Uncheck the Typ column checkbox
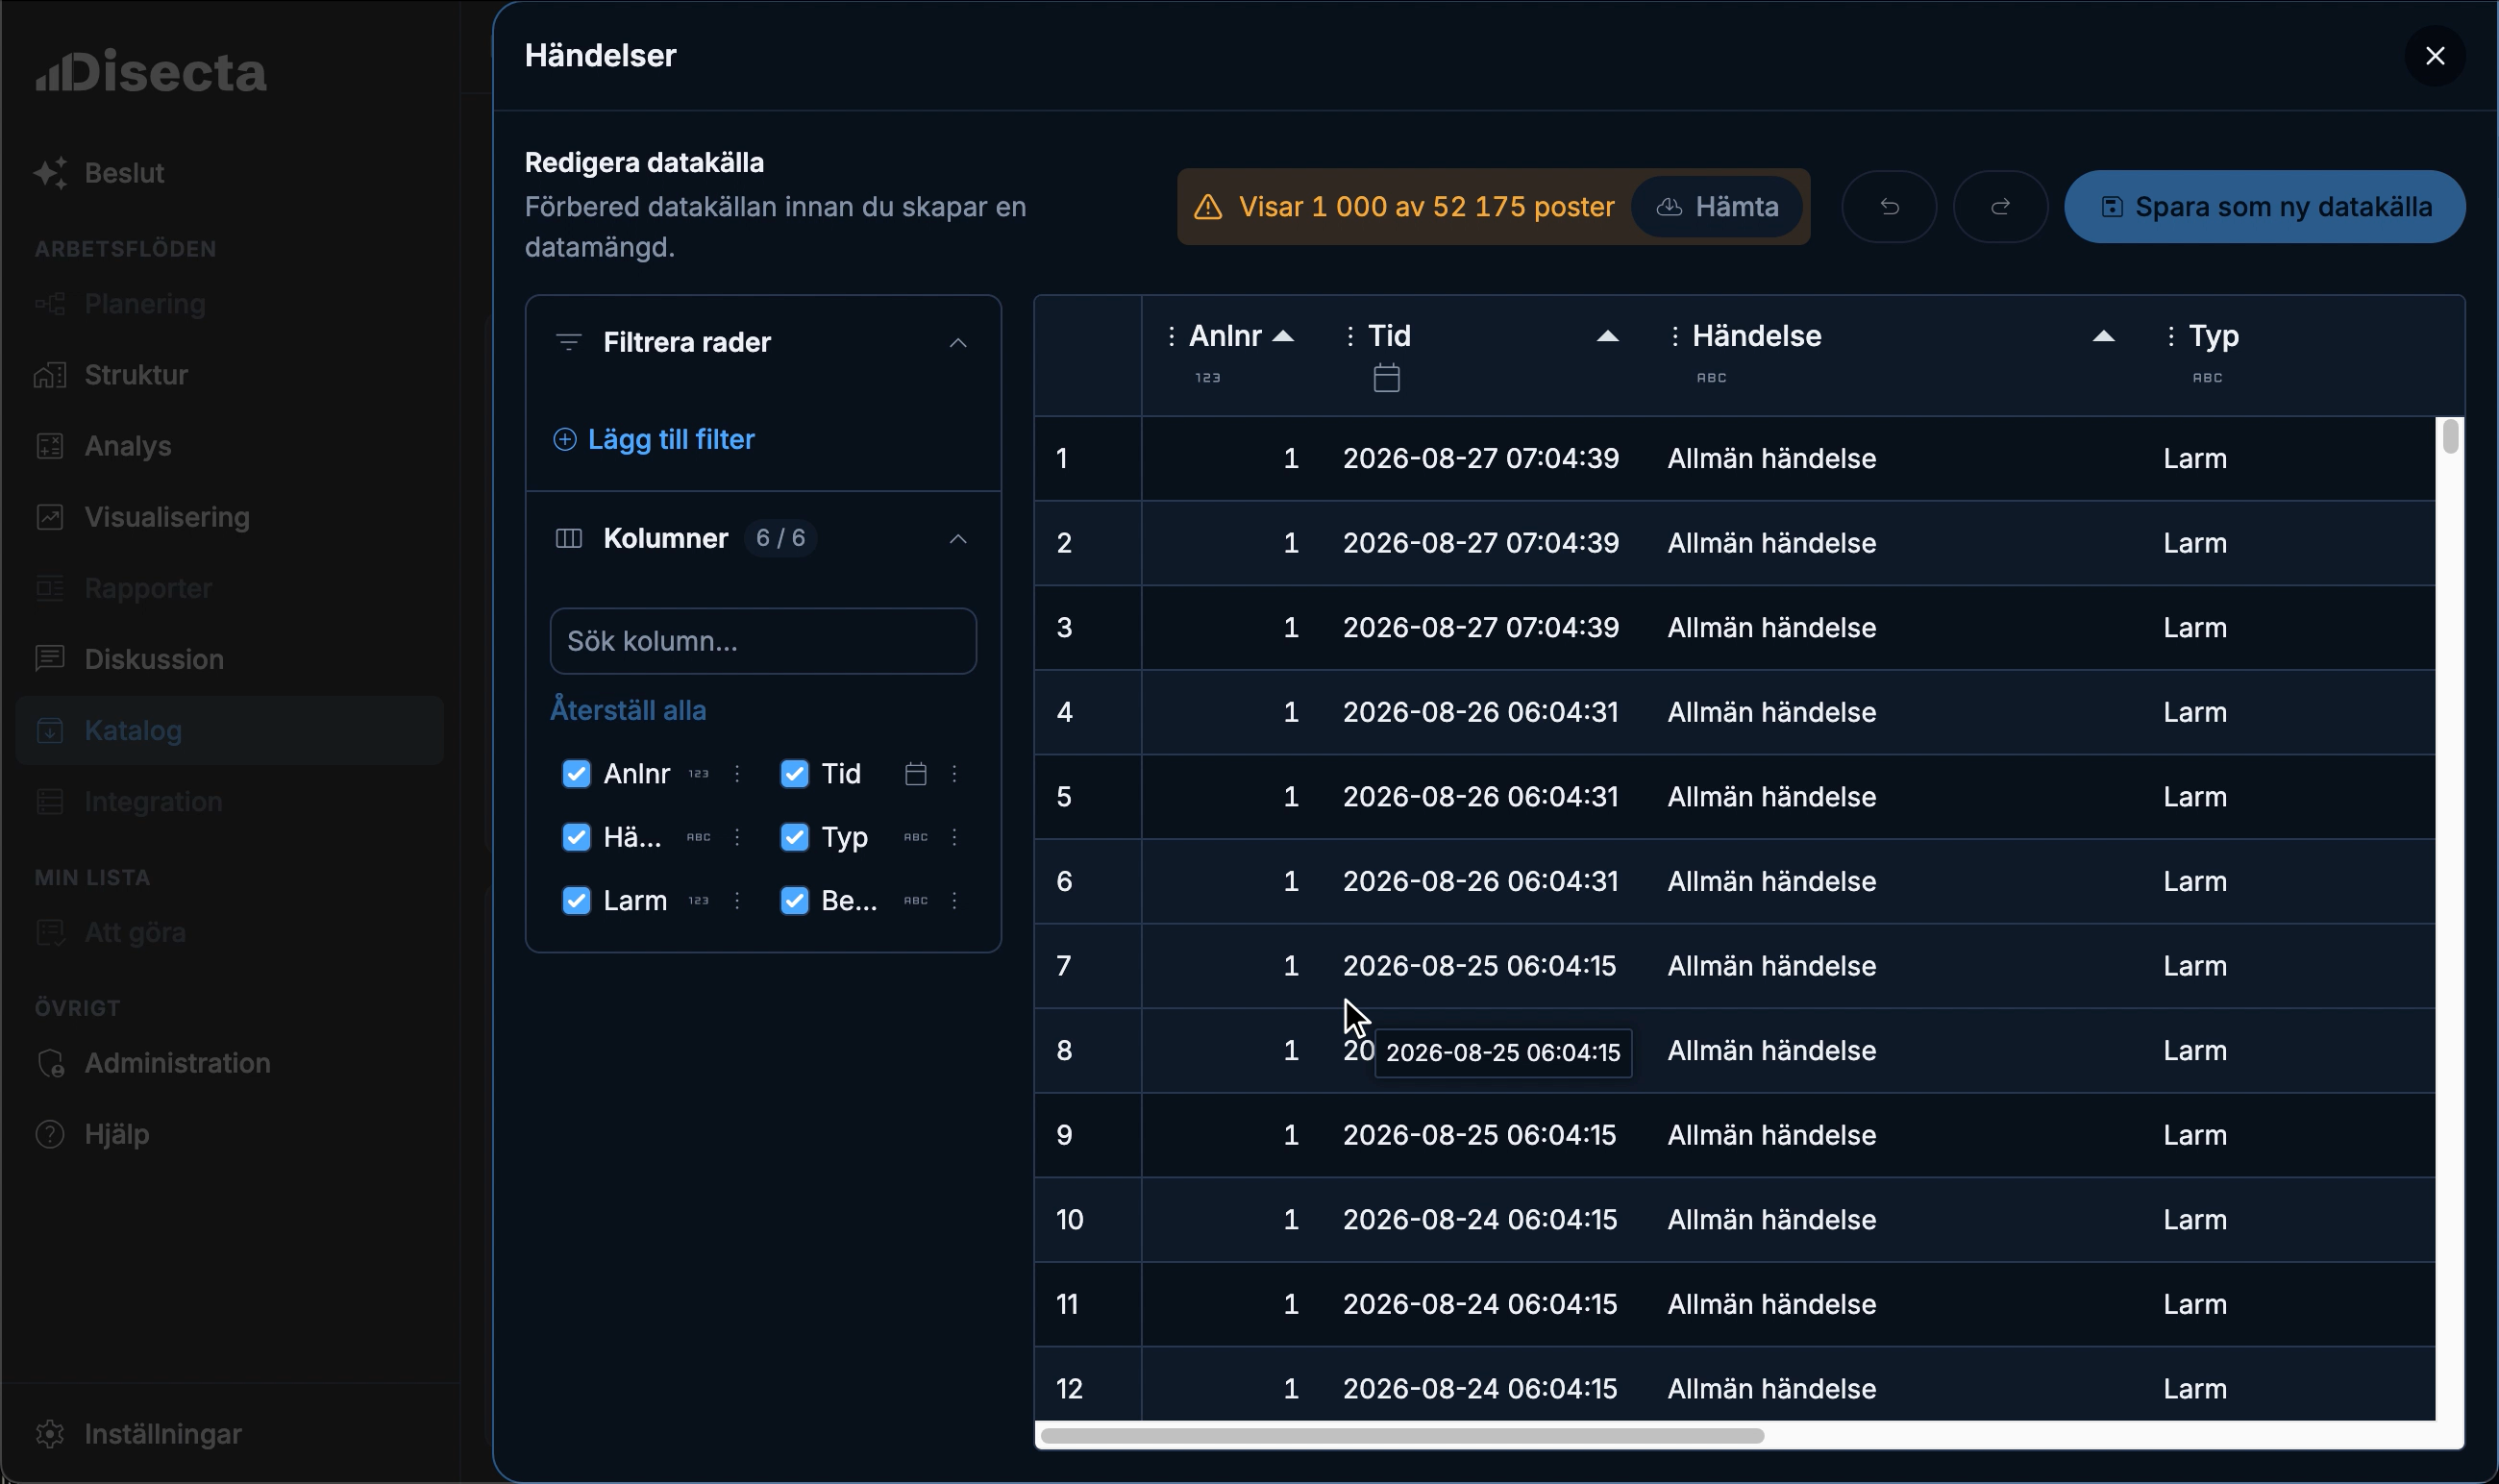The image size is (2499, 1484). [794, 837]
